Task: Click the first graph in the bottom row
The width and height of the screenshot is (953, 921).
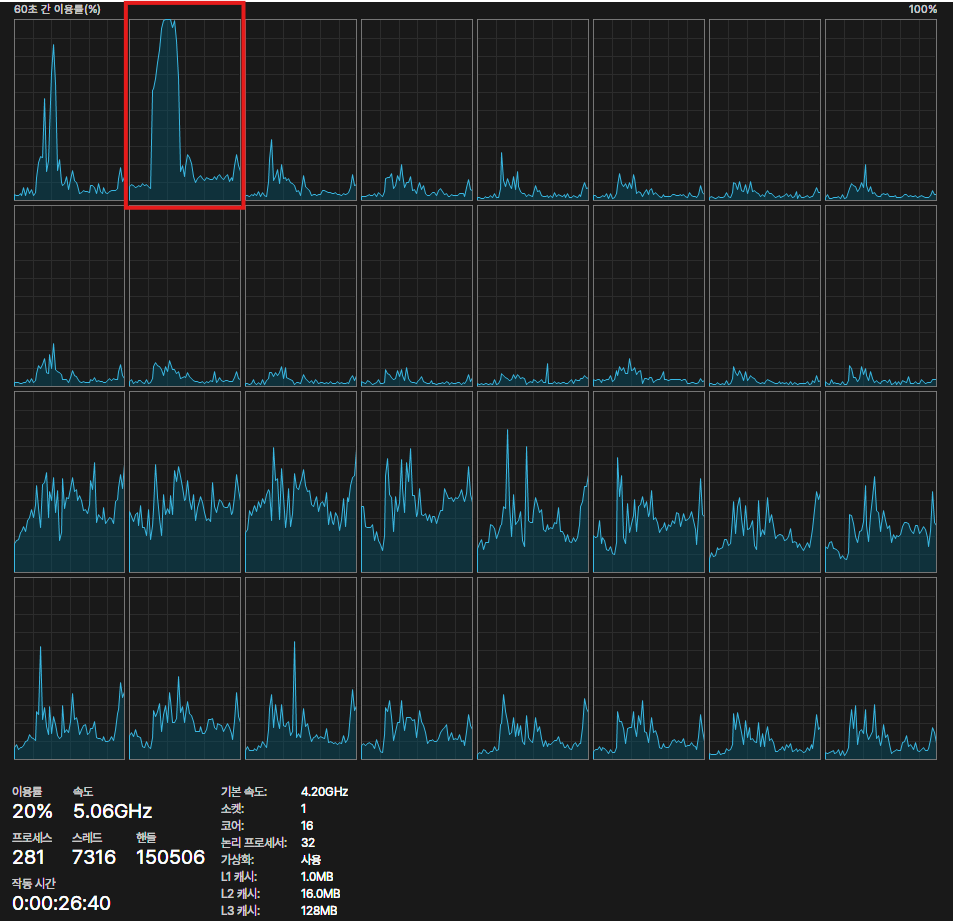Action: (69, 668)
